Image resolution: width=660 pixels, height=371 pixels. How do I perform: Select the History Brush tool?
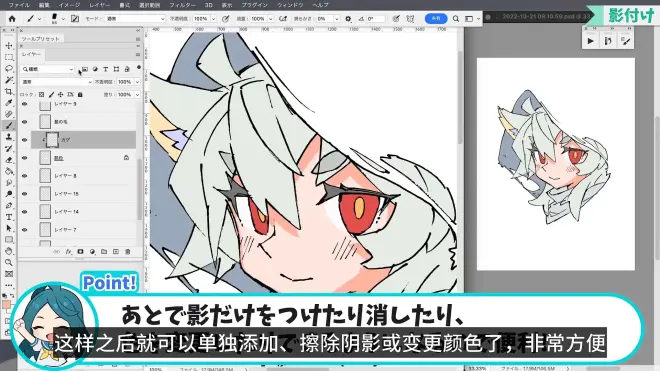(9, 149)
